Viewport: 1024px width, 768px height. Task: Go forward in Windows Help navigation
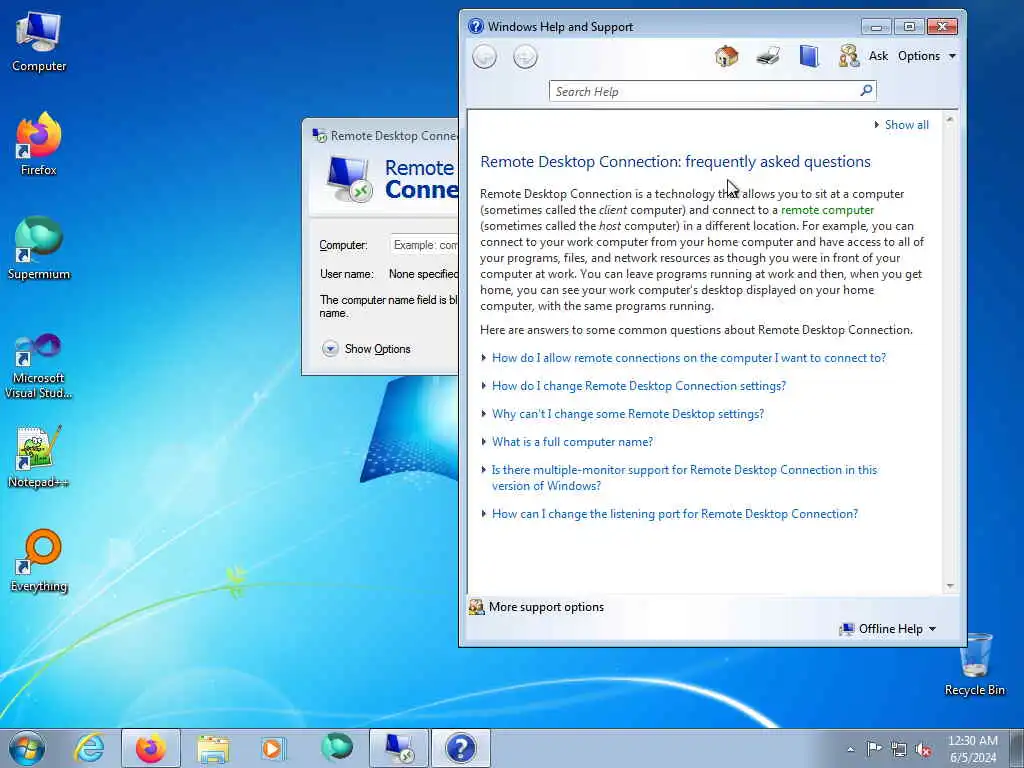tap(525, 57)
